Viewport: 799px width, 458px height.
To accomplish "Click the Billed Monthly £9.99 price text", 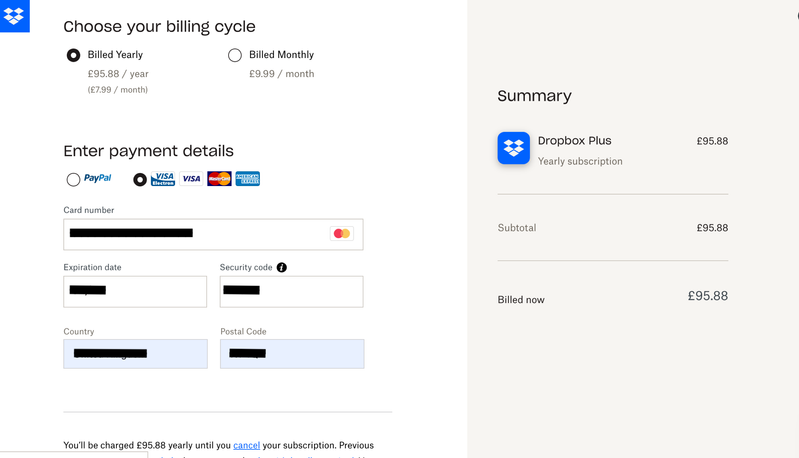I will 281,74.
